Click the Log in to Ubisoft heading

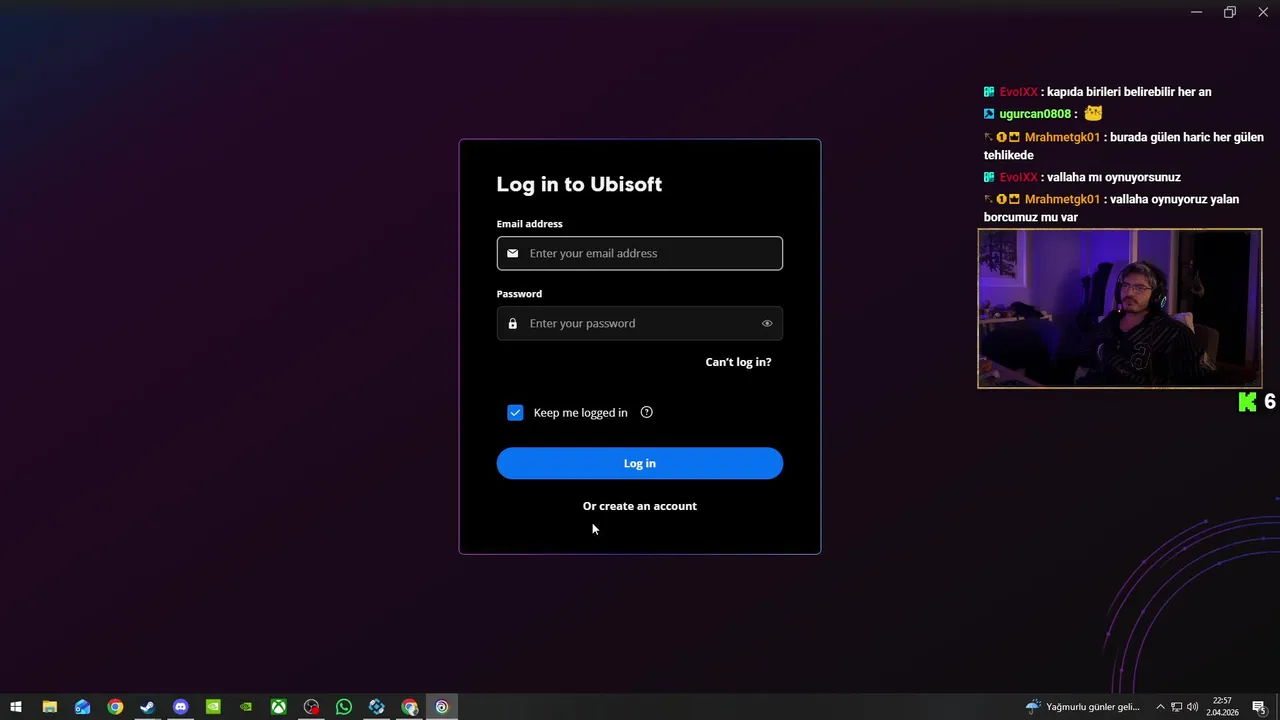[579, 184]
